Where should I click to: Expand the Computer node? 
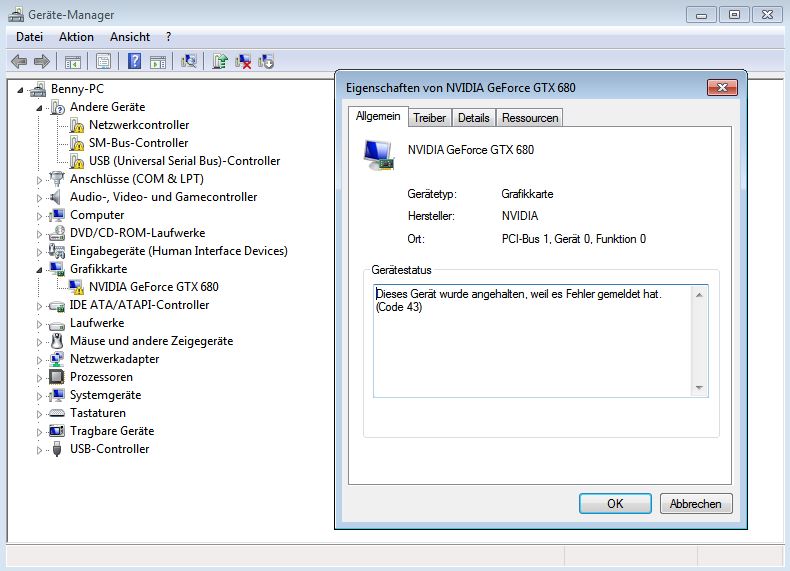click(39, 216)
